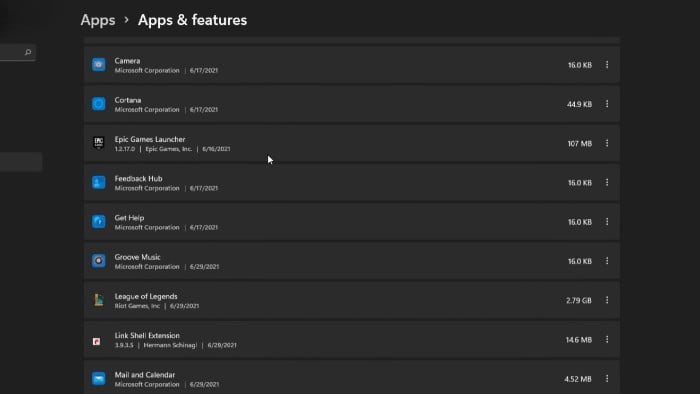
Task: Click the Camera app icon
Action: point(99,65)
